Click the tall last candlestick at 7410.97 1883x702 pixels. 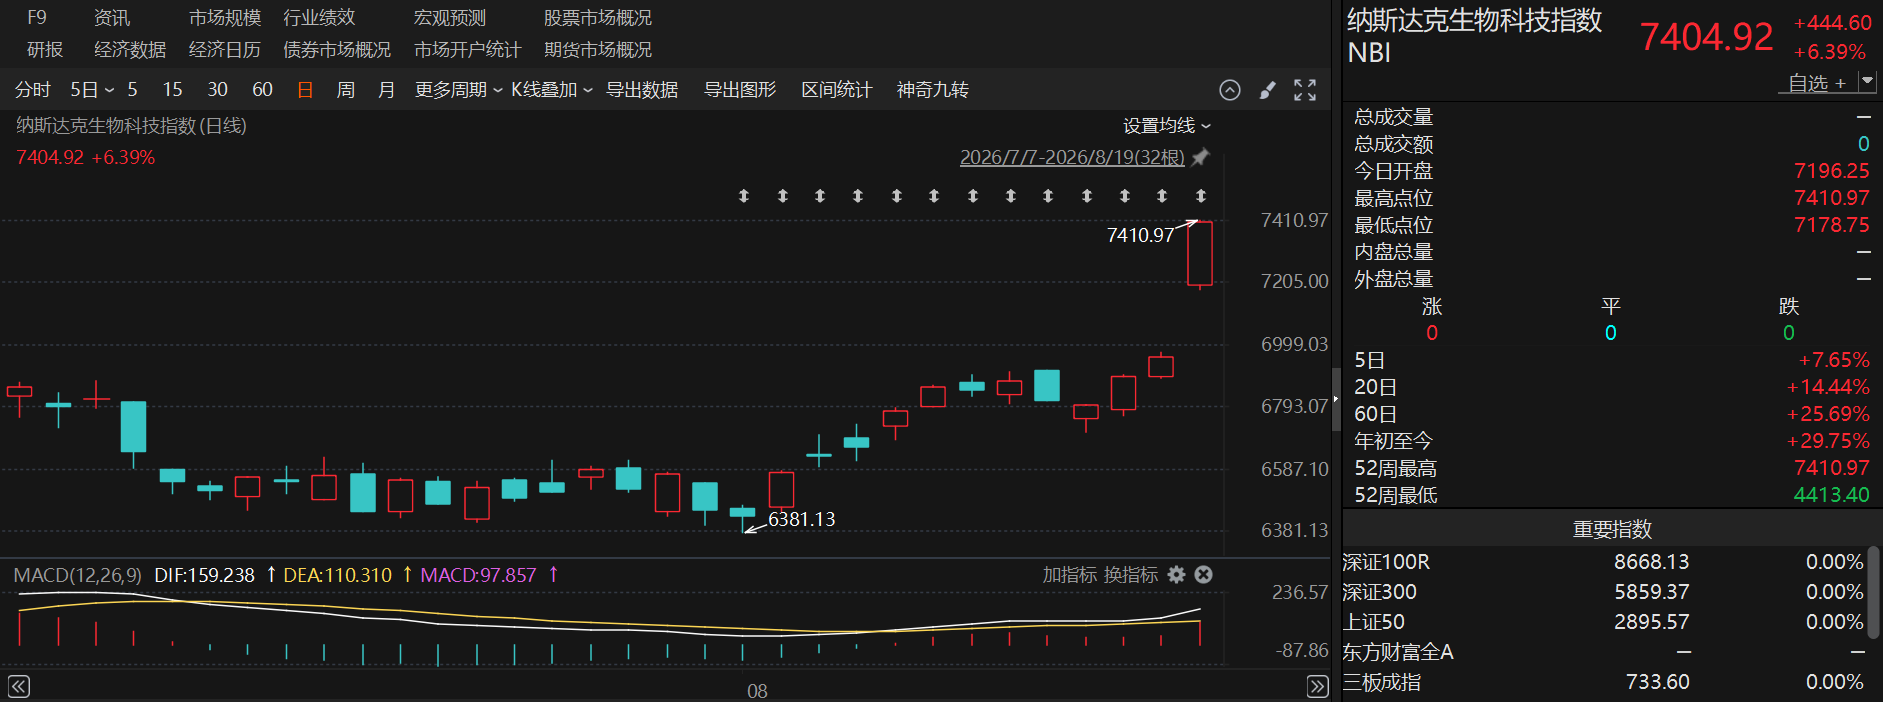pyautogui.click(x=1200, y=254)
